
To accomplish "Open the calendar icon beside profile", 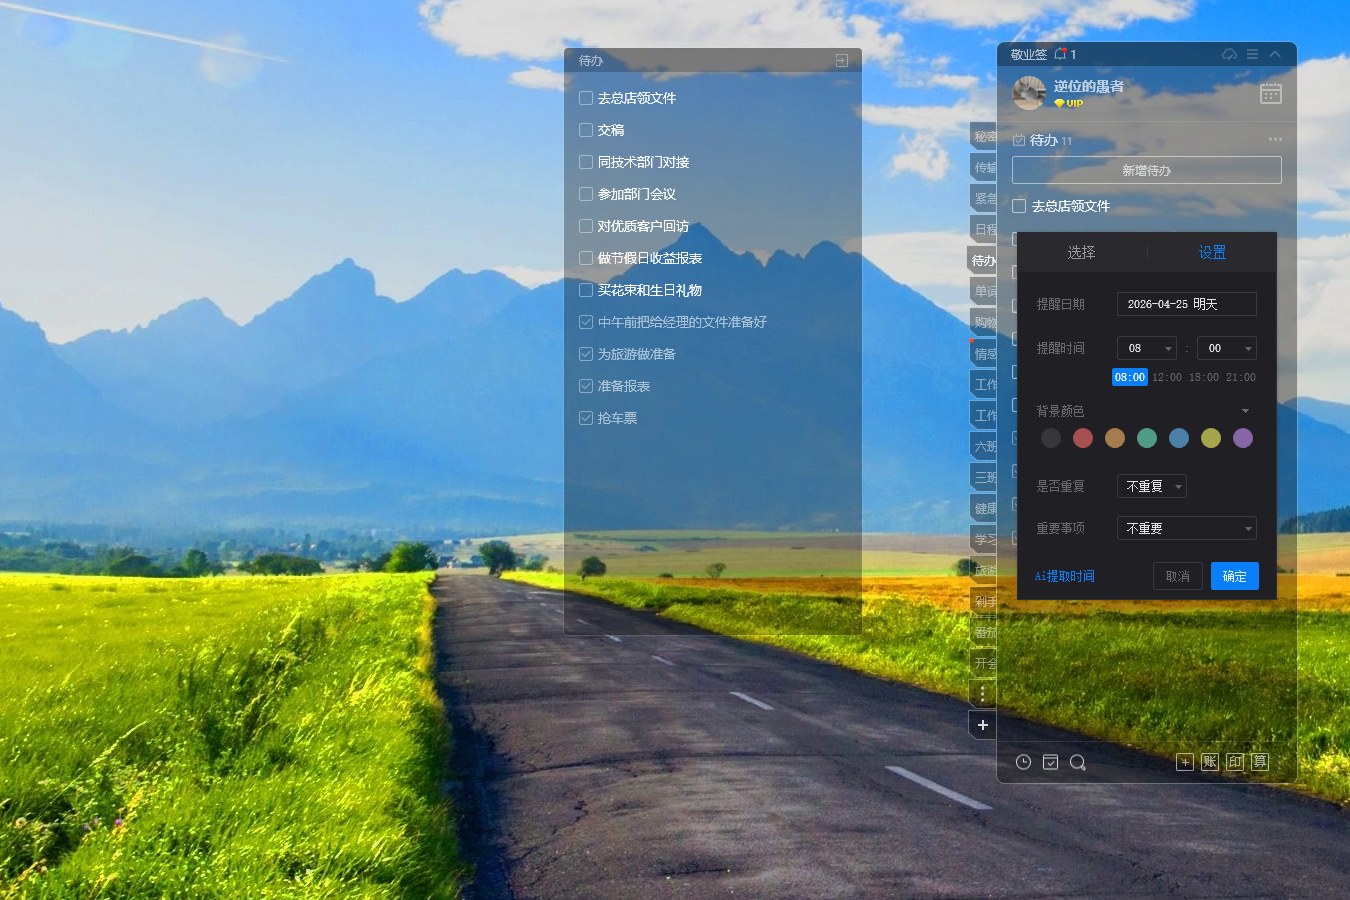I will point(1270,93).
